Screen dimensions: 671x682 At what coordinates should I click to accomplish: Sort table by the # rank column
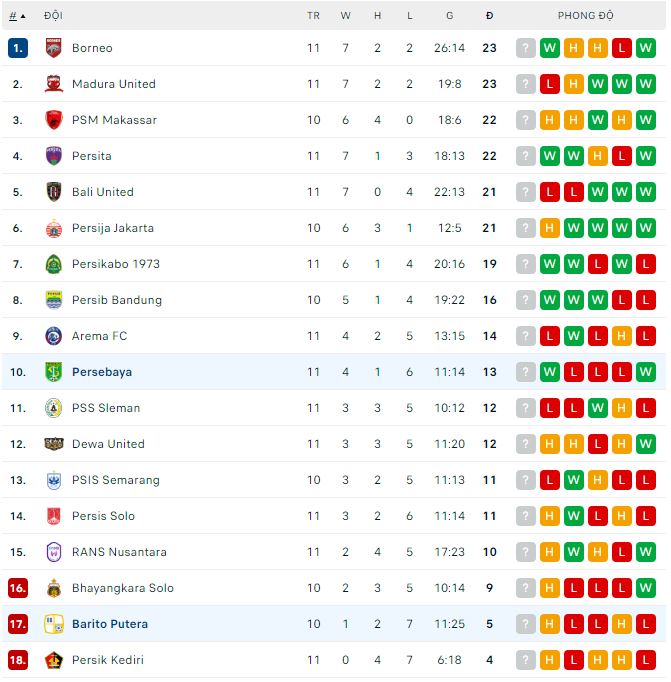(17, 16)
